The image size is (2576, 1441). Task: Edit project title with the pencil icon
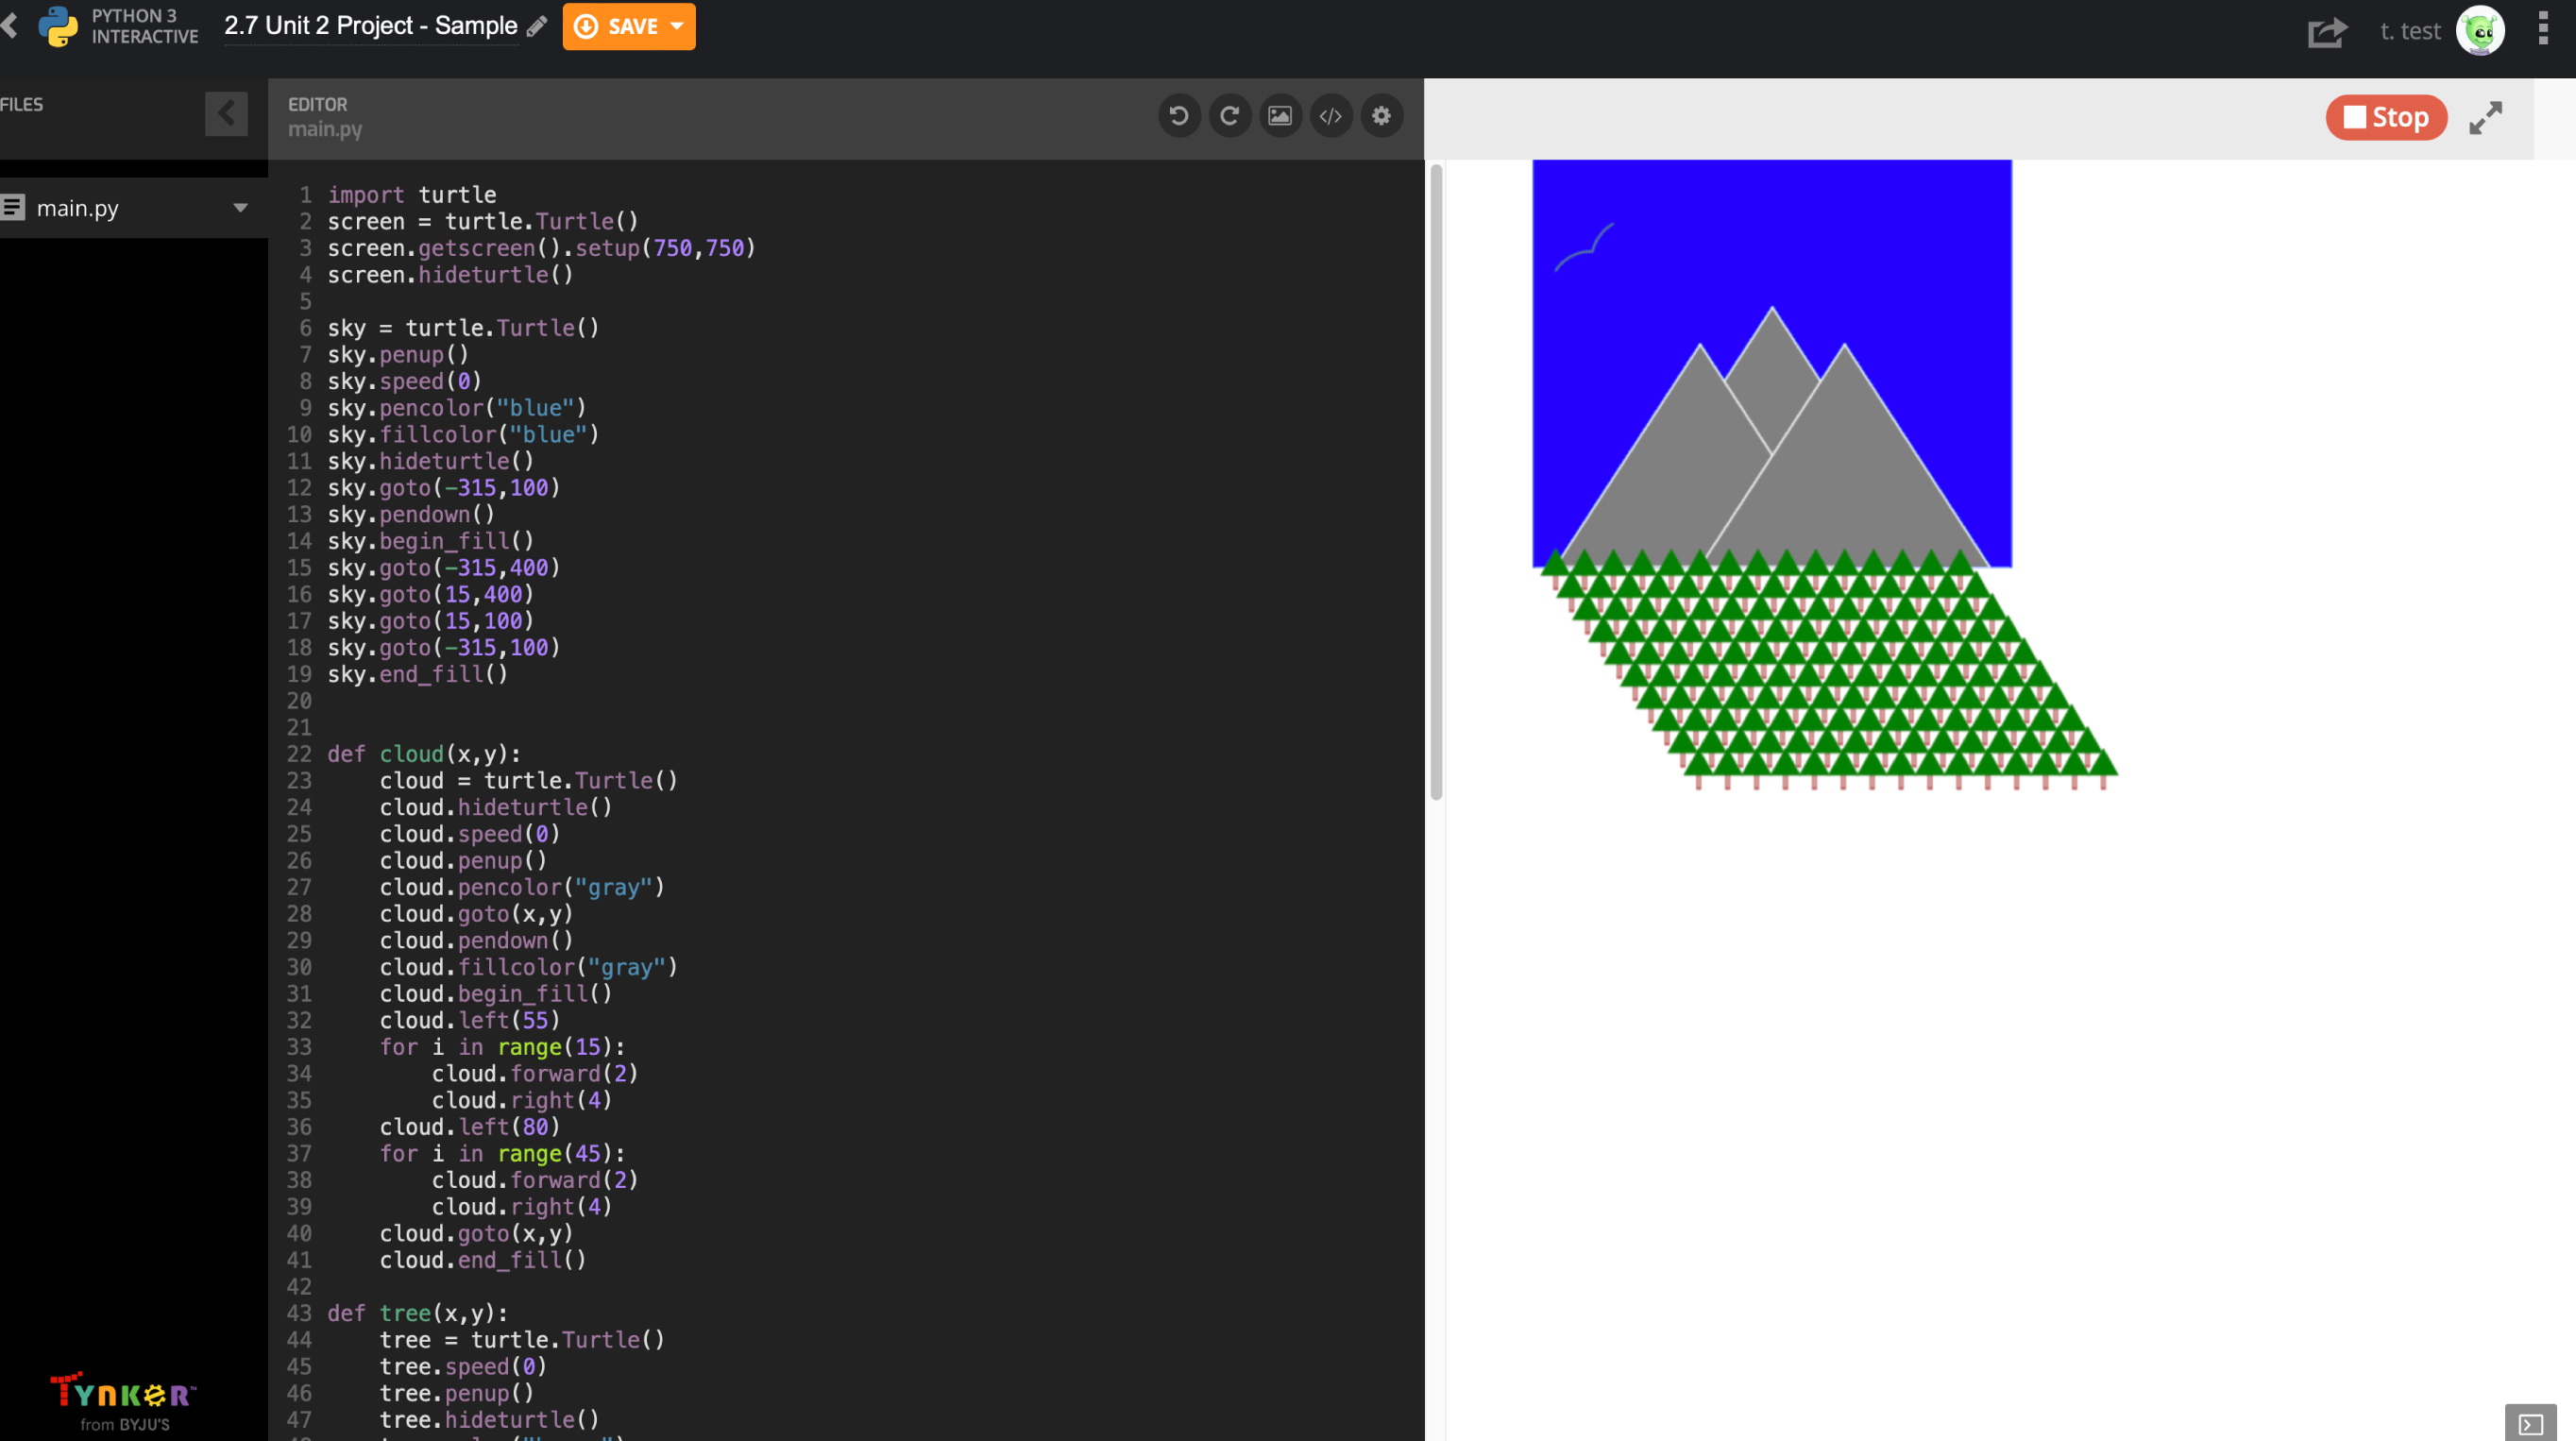537,26
